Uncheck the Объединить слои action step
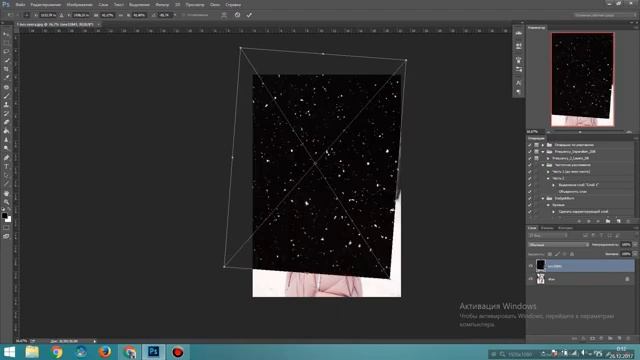 [x=530, y=191]
